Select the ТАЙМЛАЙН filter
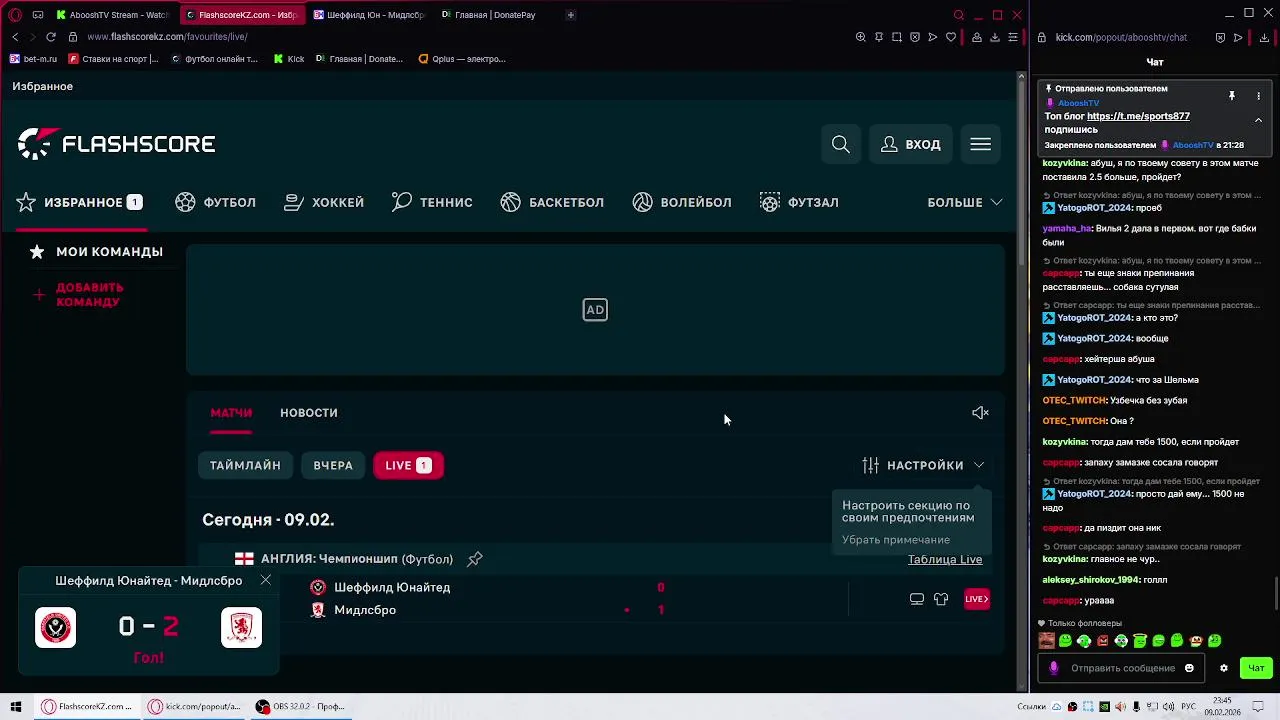The height and width of the screenshot is (720, 1280). coord(245,465)
